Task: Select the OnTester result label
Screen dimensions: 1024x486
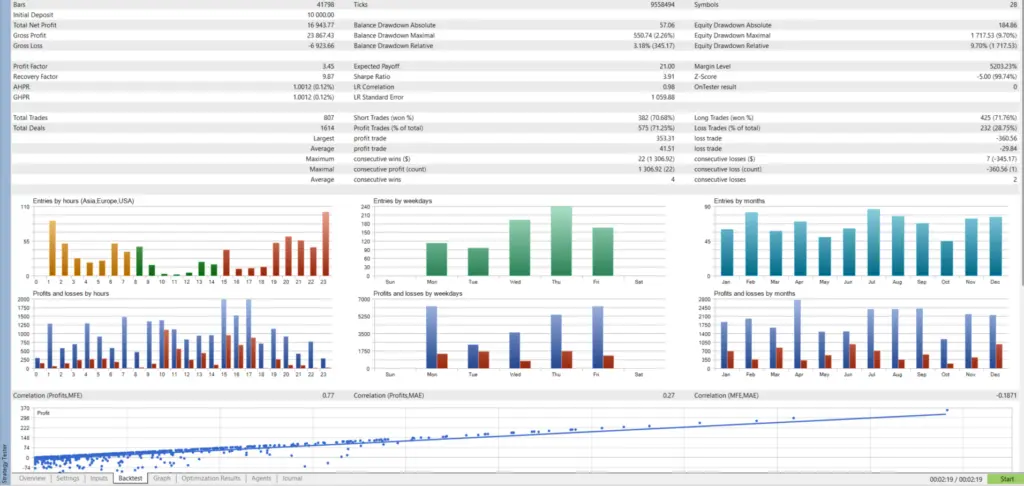Action: coord(715,87)
